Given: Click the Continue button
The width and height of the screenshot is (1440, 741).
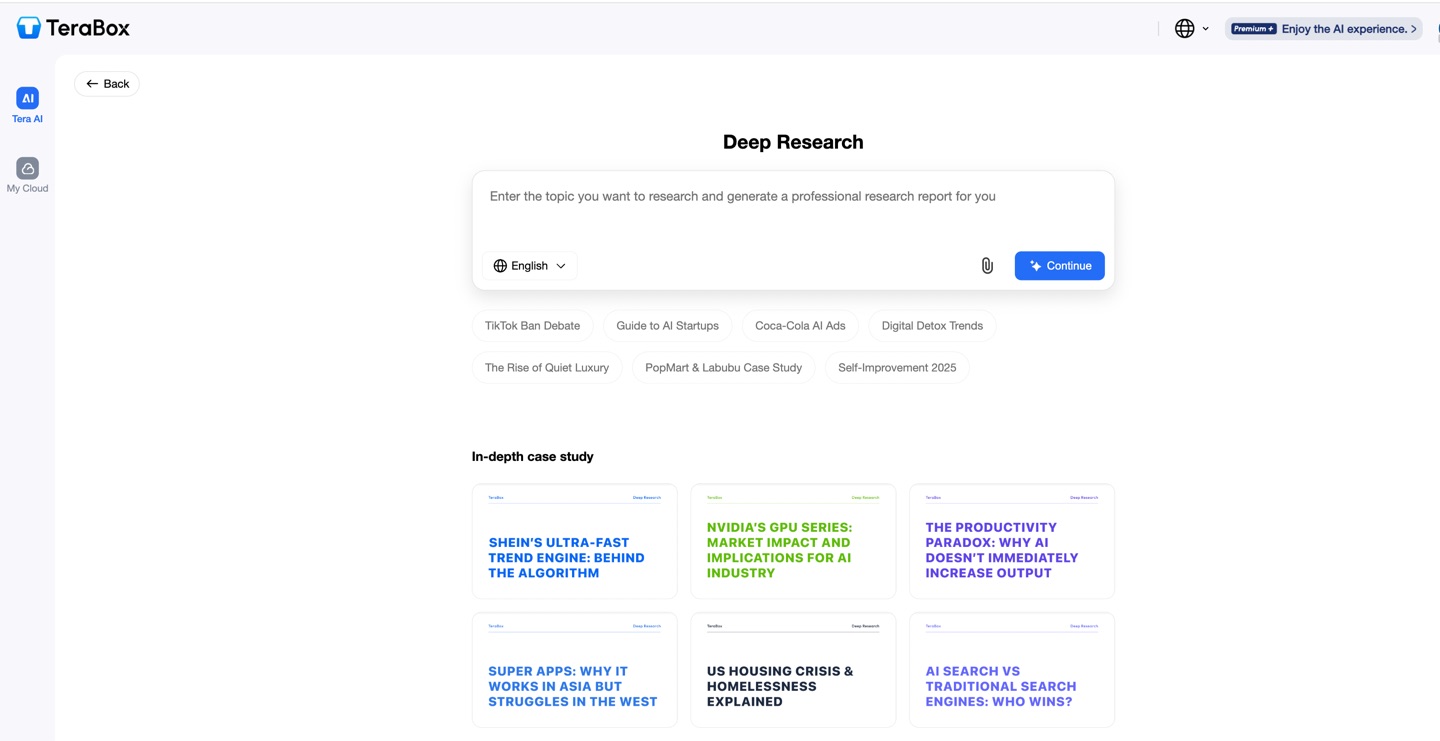Looking at the screenshot, I should coord(1059,265).
